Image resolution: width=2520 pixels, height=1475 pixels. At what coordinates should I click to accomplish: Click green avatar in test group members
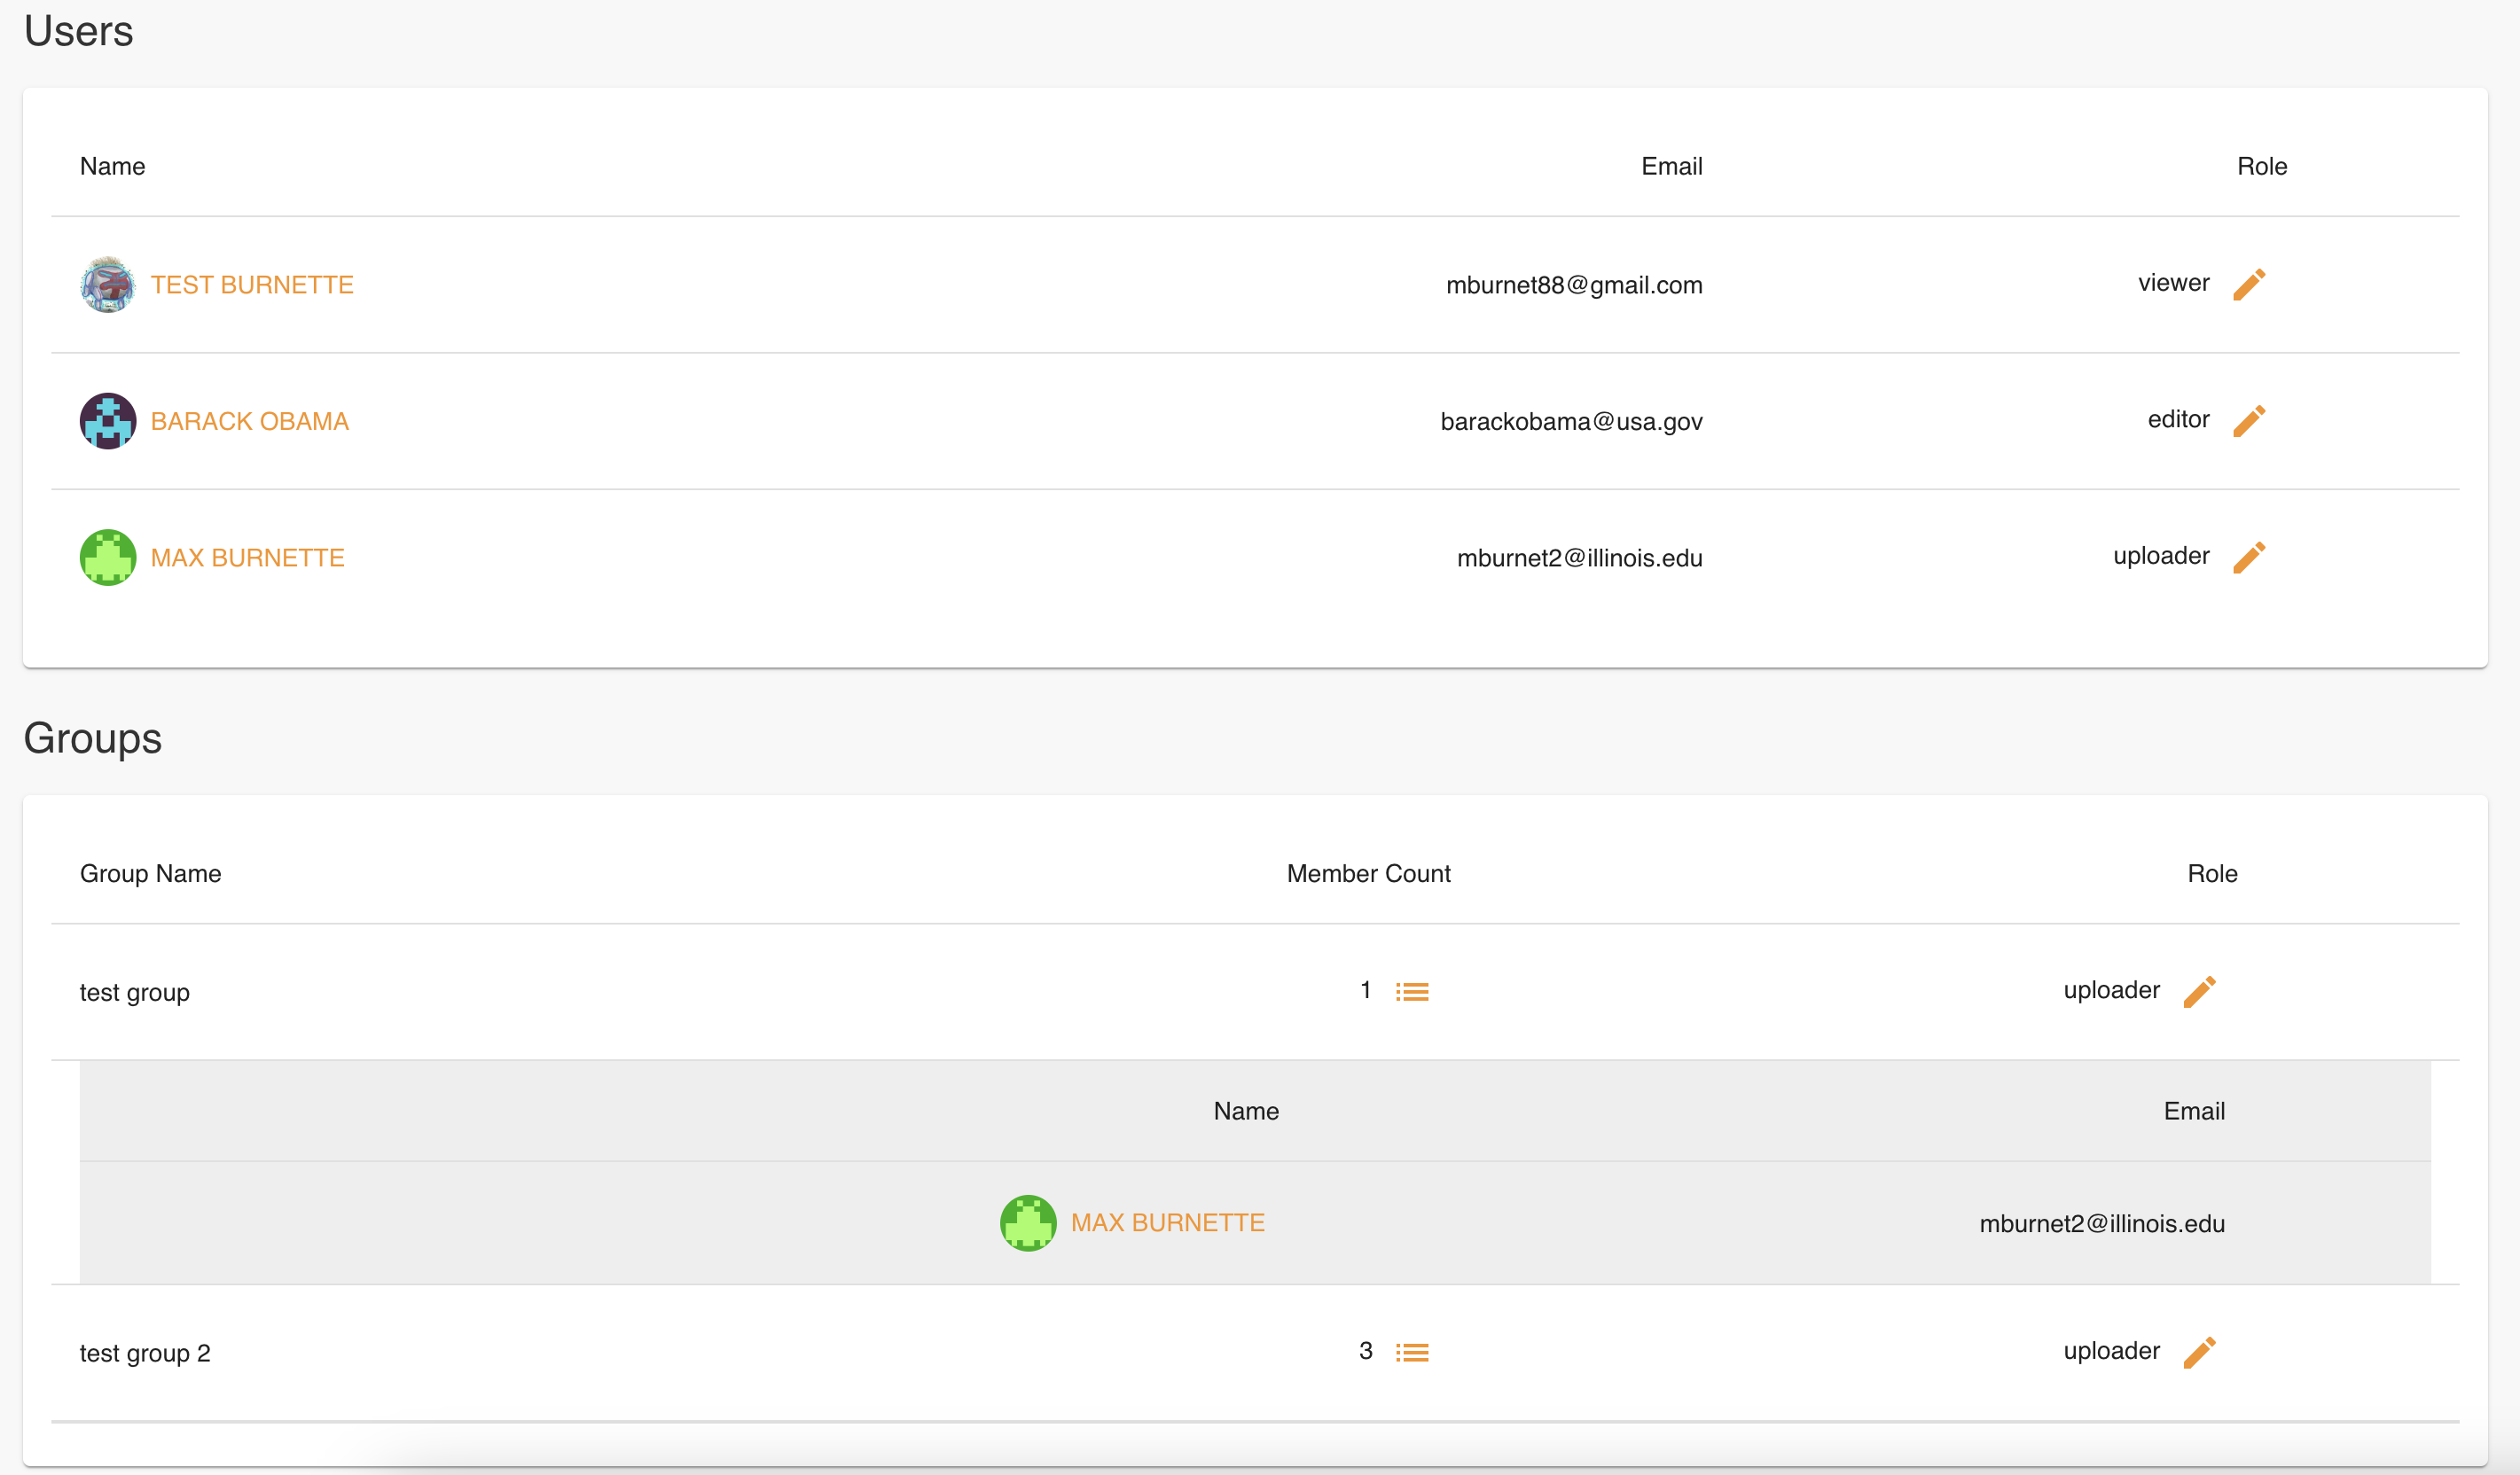(1027, 1222)
